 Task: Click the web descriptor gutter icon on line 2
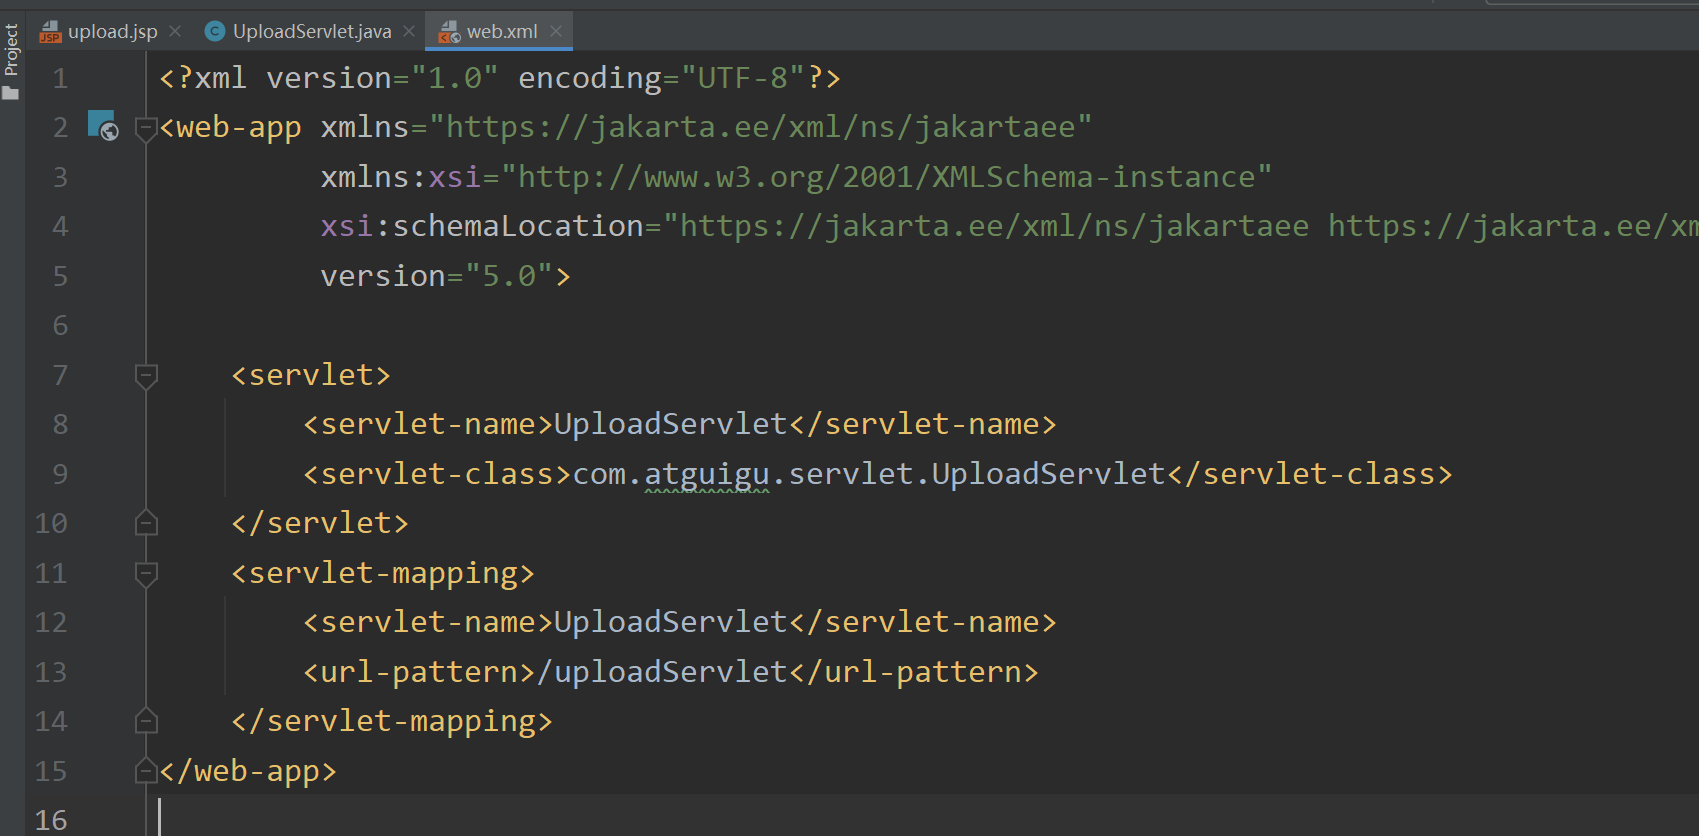pos(103,125)
